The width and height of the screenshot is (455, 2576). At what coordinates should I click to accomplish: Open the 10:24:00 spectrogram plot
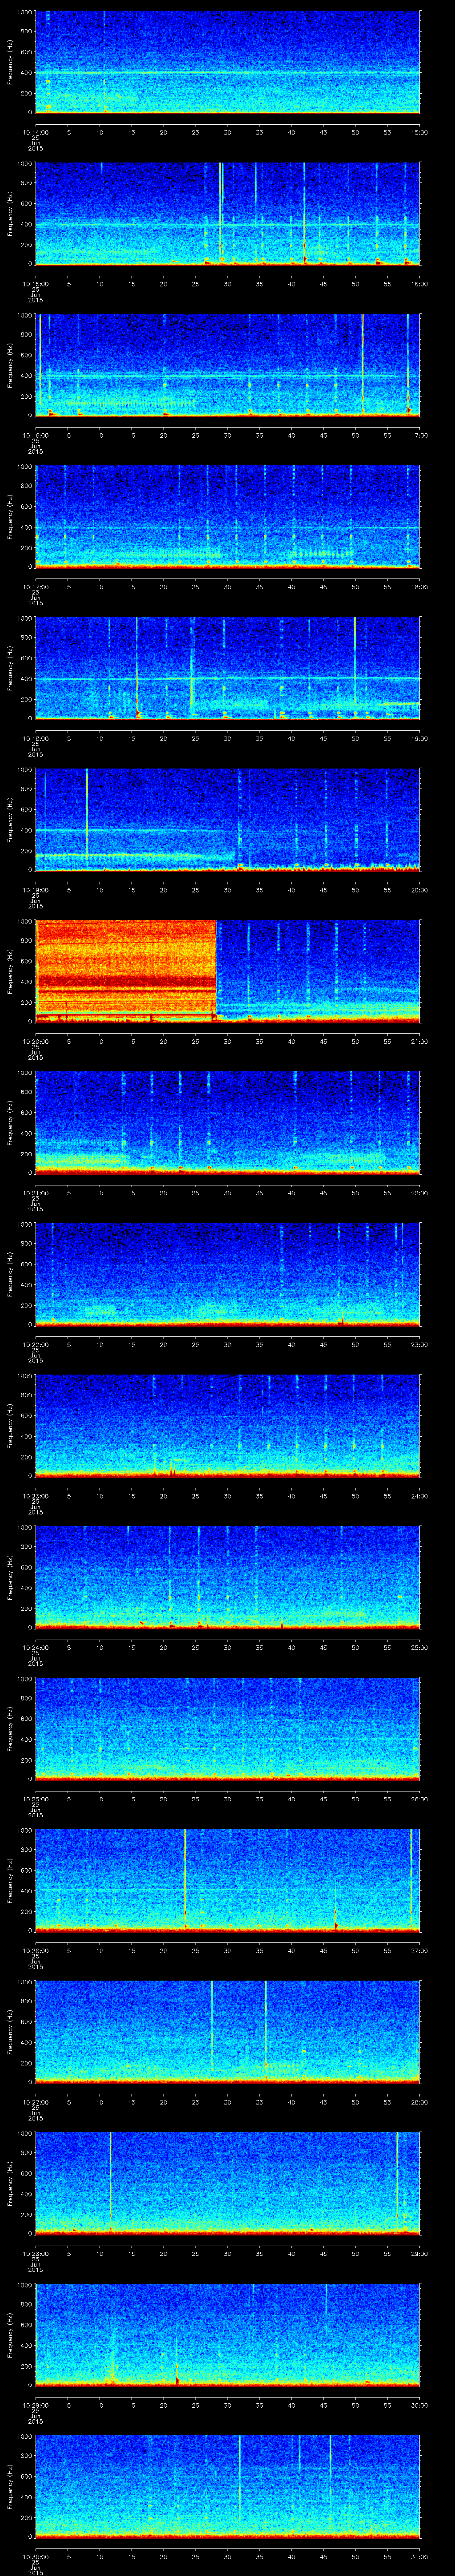coord(227,1577)
